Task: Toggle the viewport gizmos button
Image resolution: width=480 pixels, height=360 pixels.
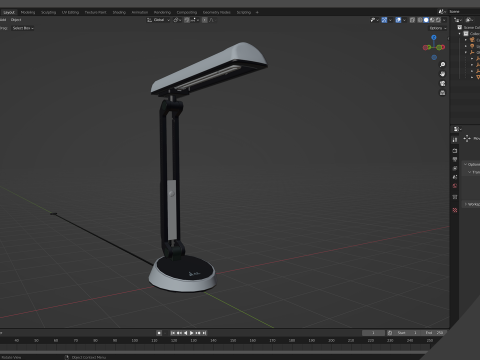Action: pyautogui.click(x=384, y=20)
